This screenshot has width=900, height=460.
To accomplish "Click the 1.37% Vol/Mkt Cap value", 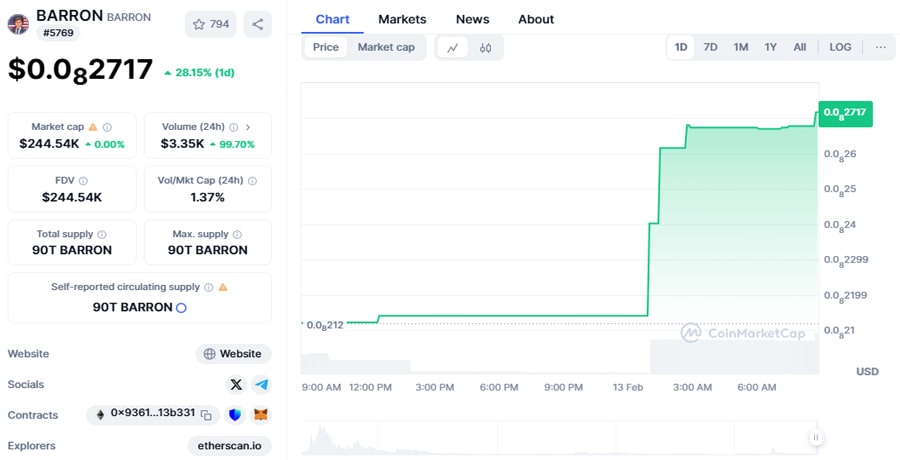I will click(208, 198).
